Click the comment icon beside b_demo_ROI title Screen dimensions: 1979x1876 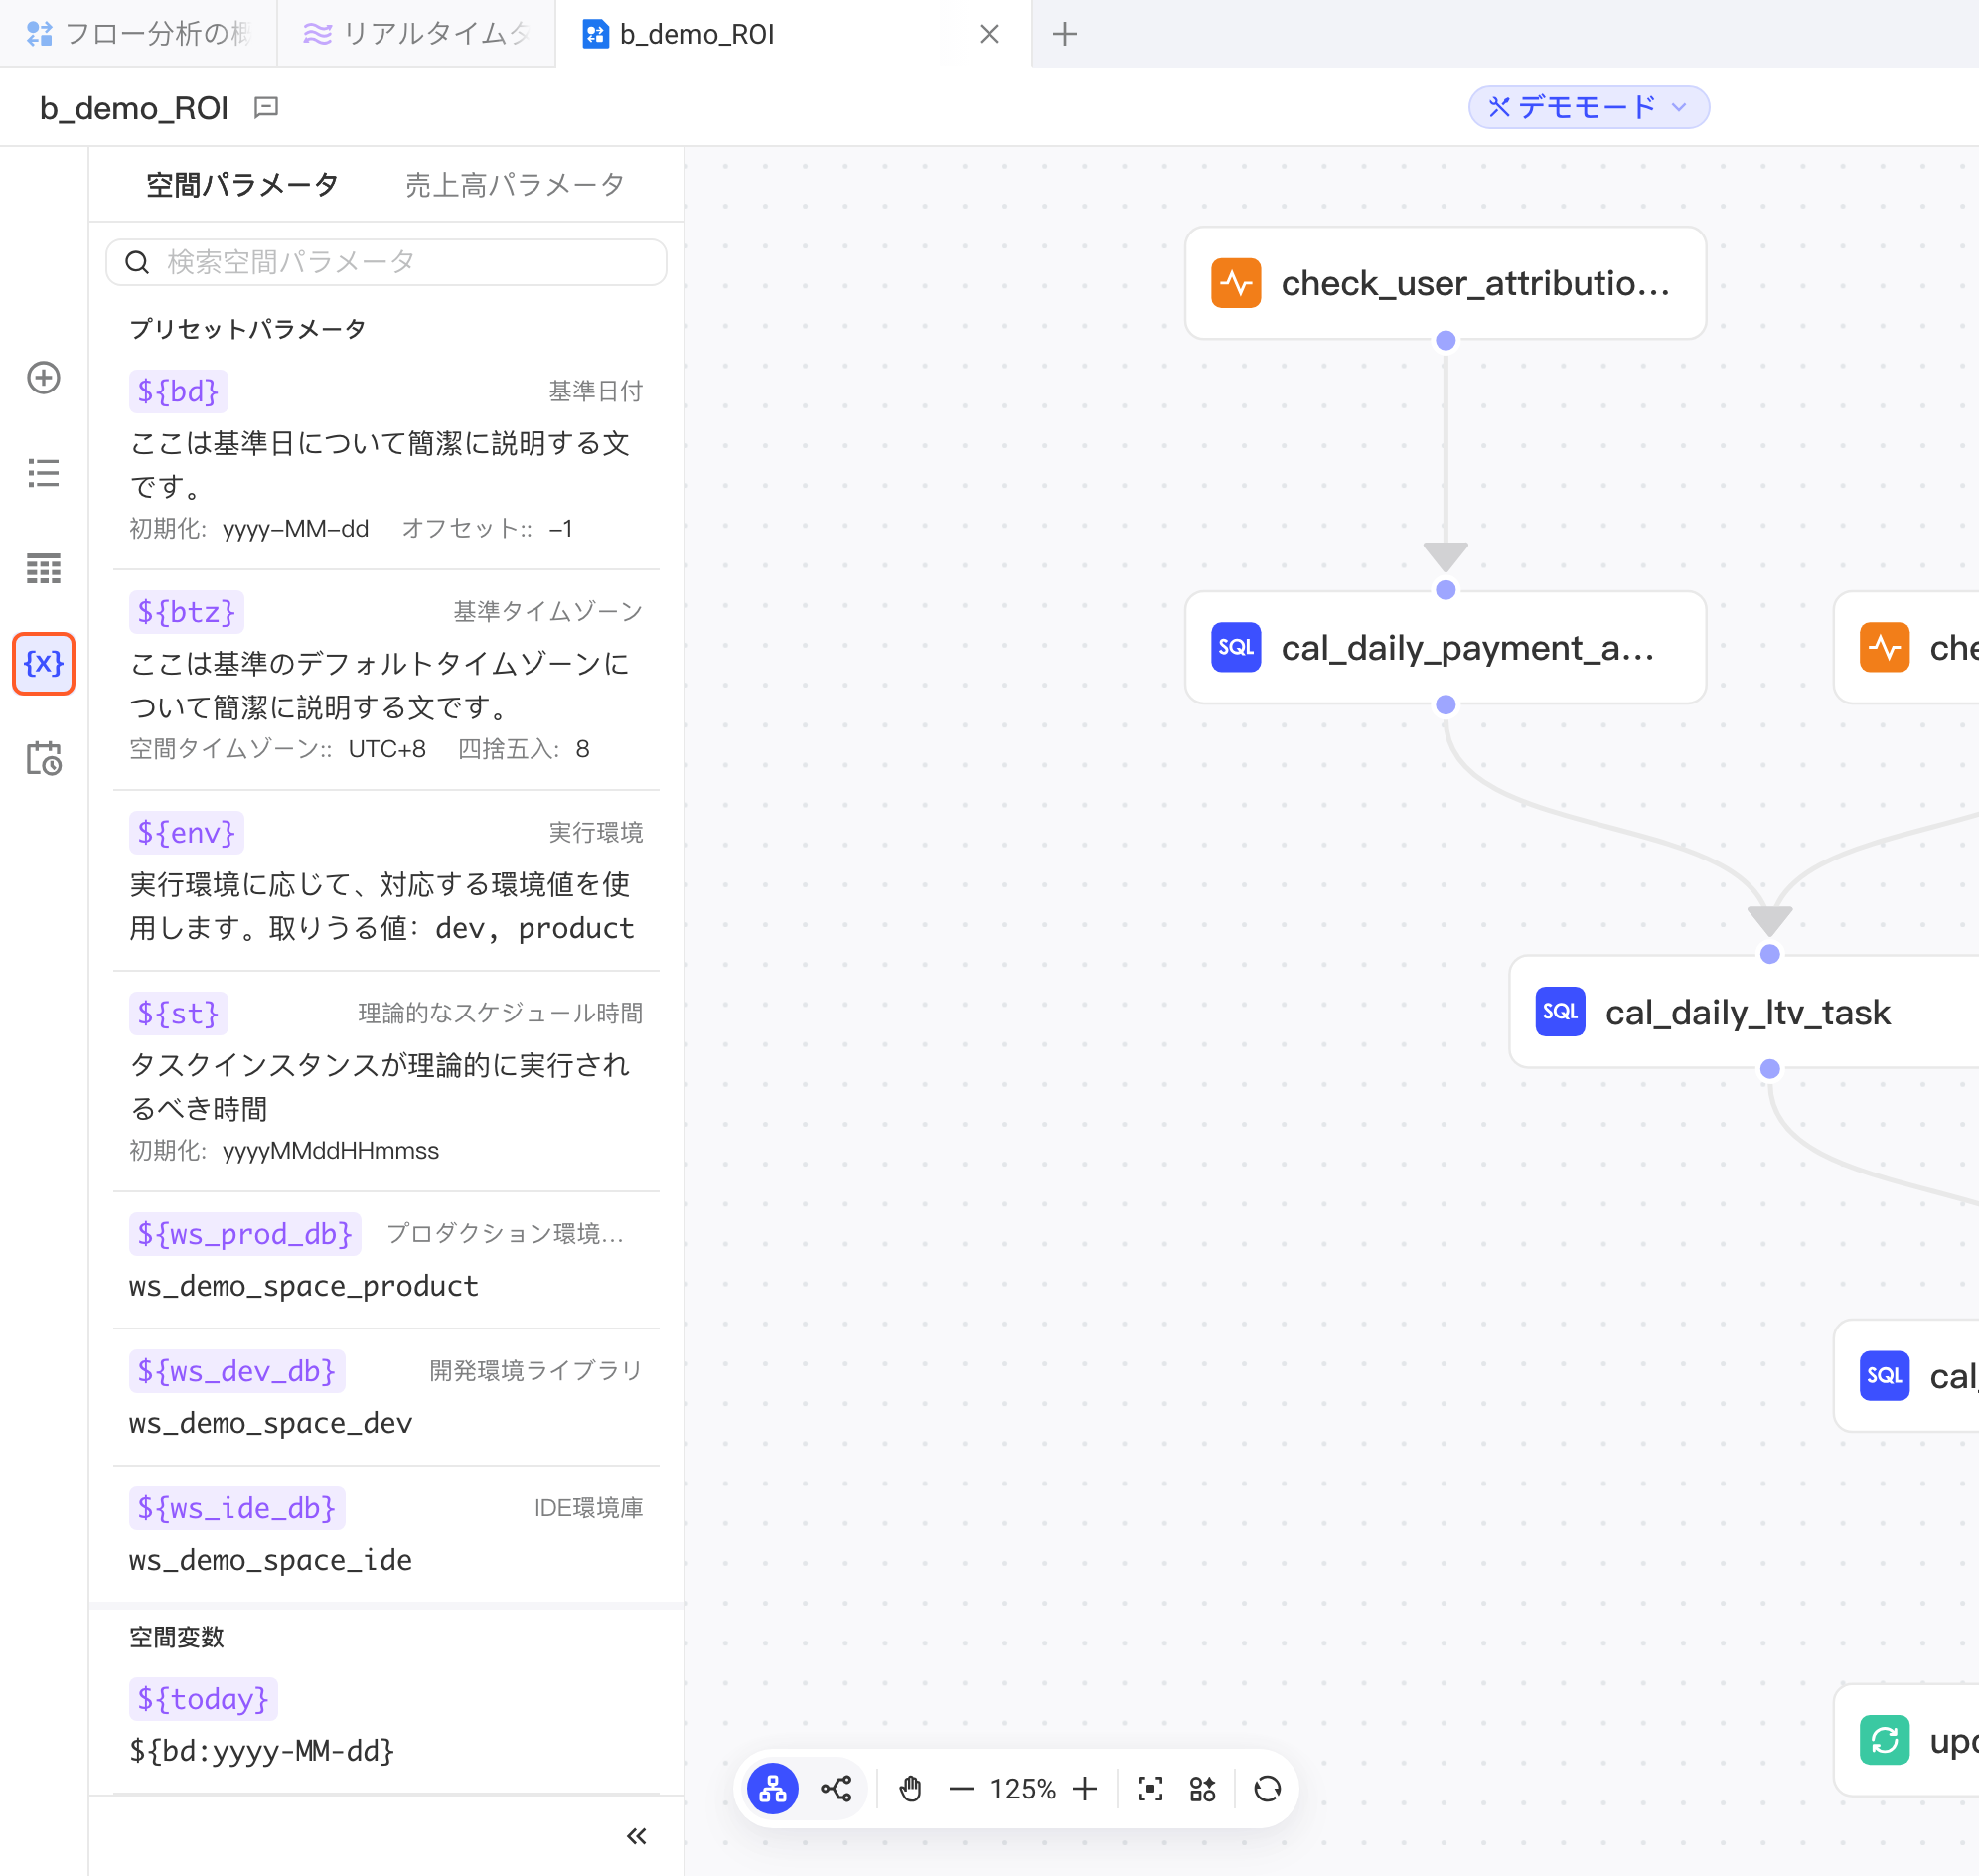point(266,107)
